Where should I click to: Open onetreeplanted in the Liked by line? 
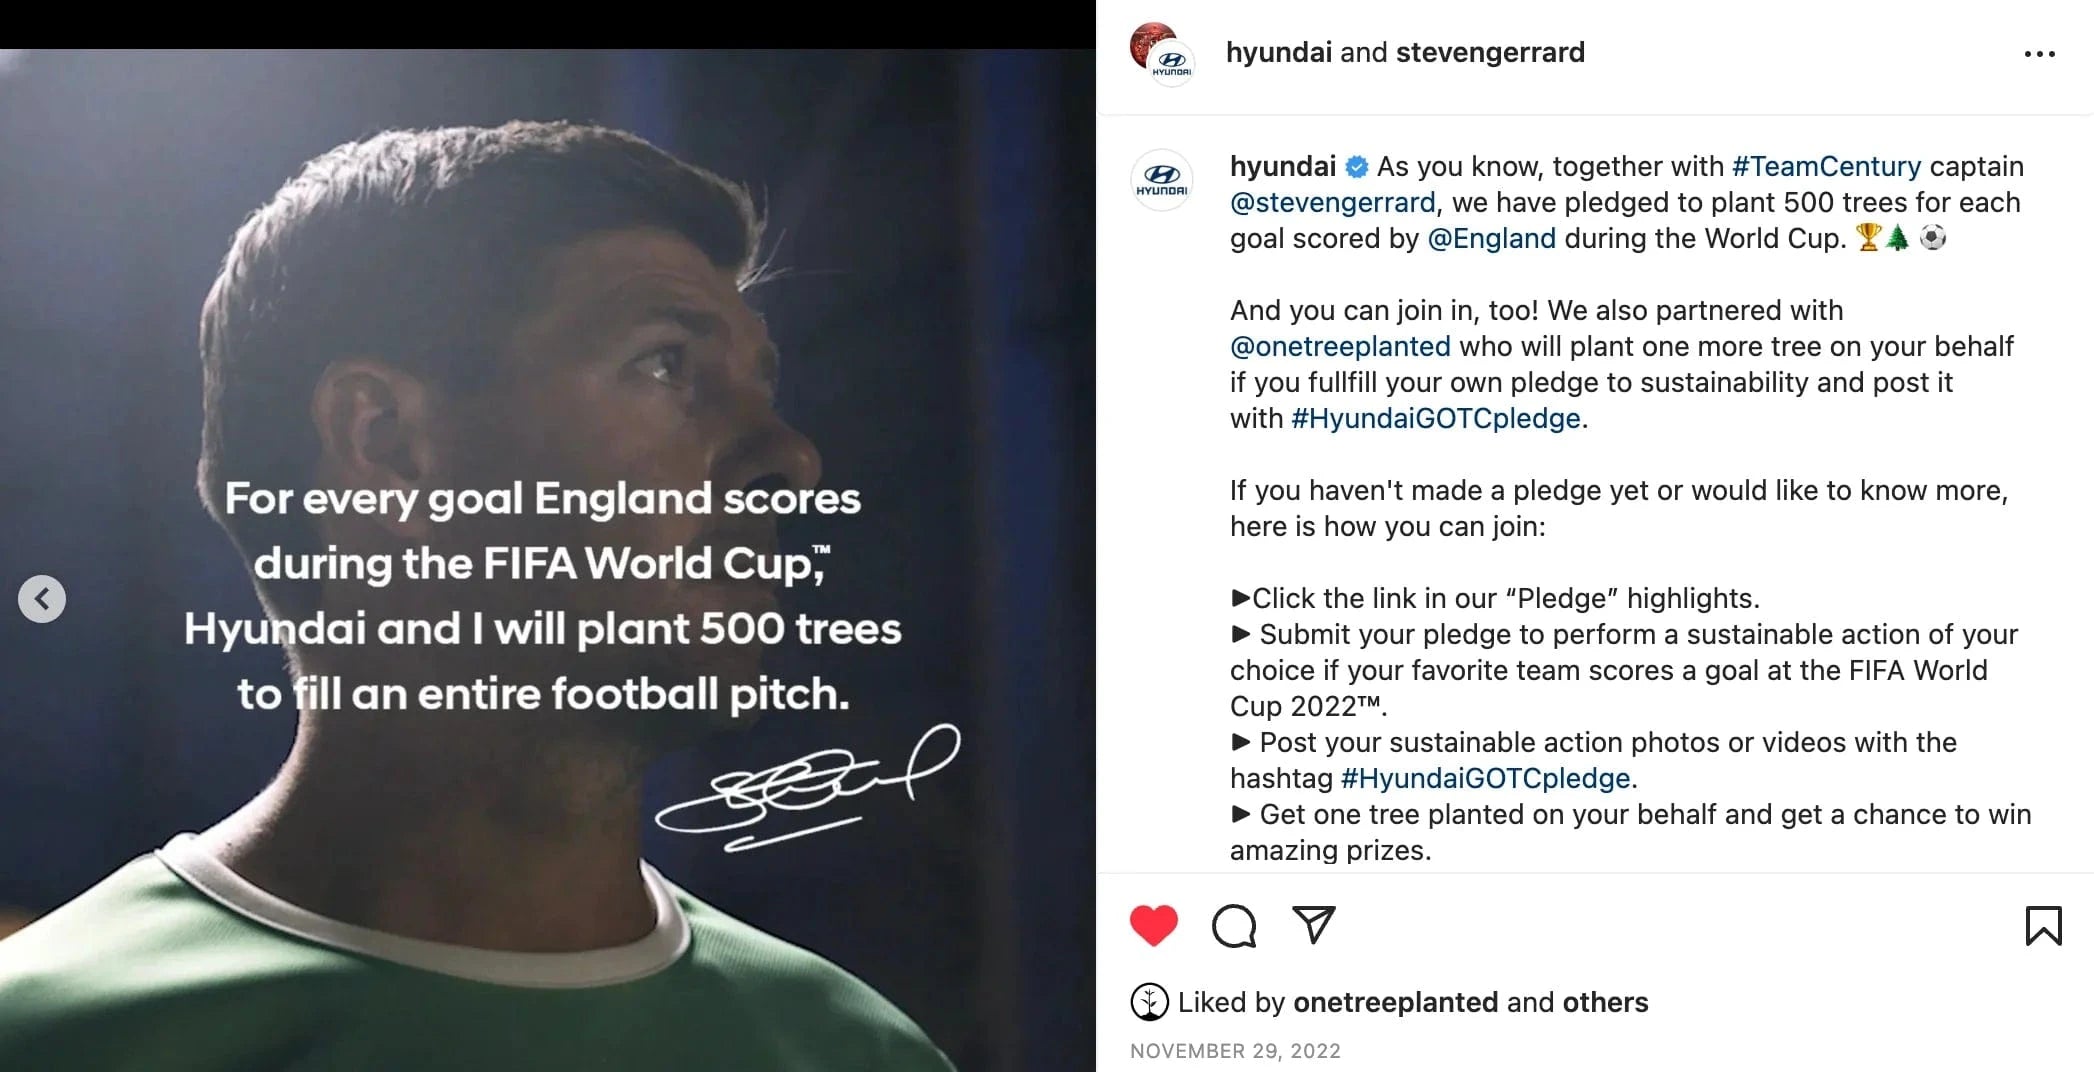(1395, 1002)
